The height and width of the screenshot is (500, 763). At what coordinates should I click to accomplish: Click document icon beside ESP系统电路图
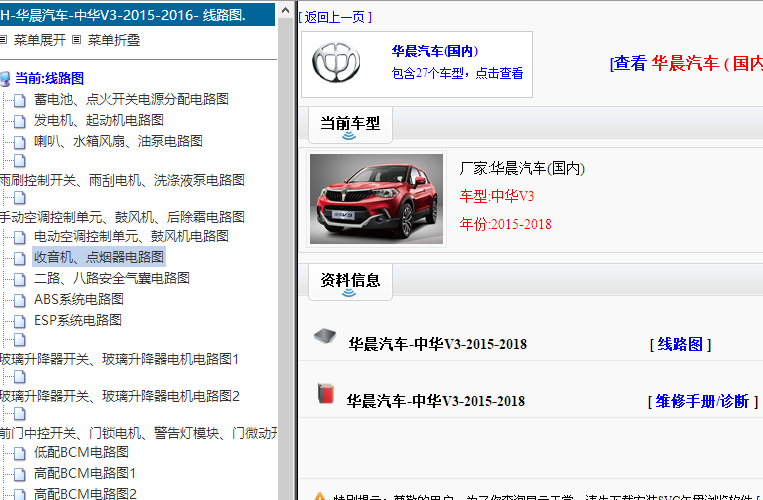click(19, 321)
